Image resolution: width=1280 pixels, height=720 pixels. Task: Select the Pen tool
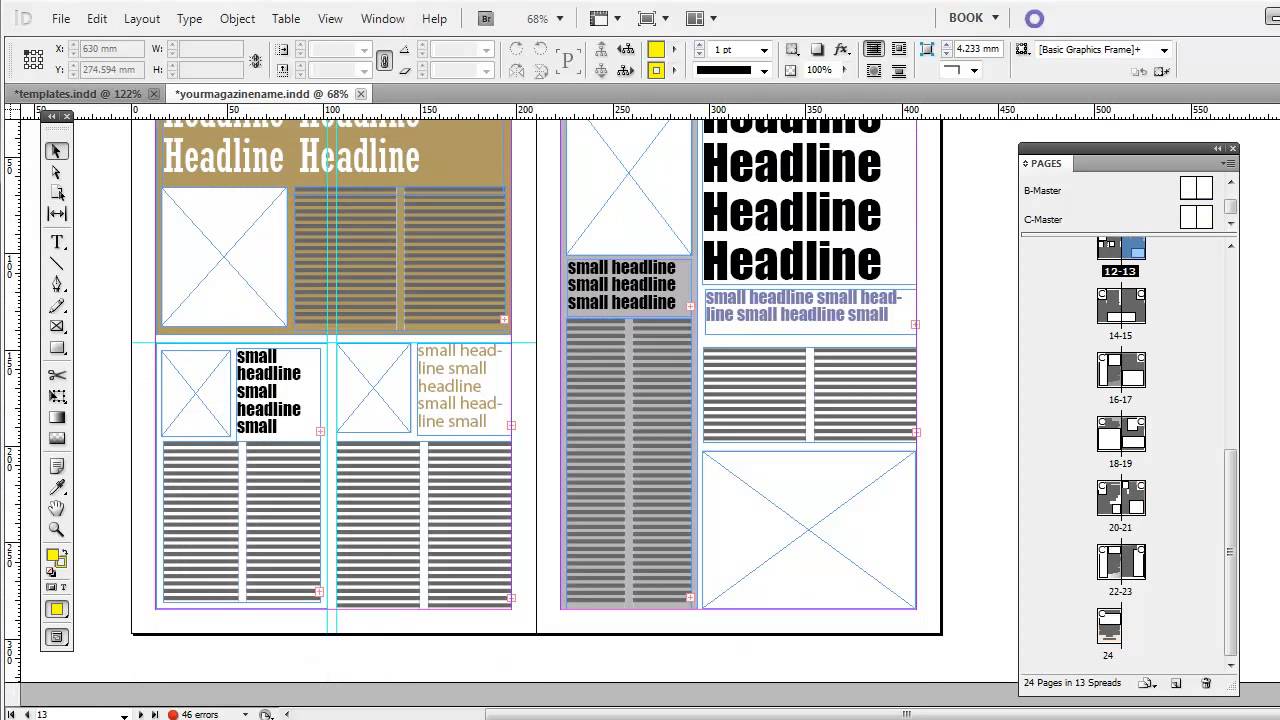tap(57, 285)
